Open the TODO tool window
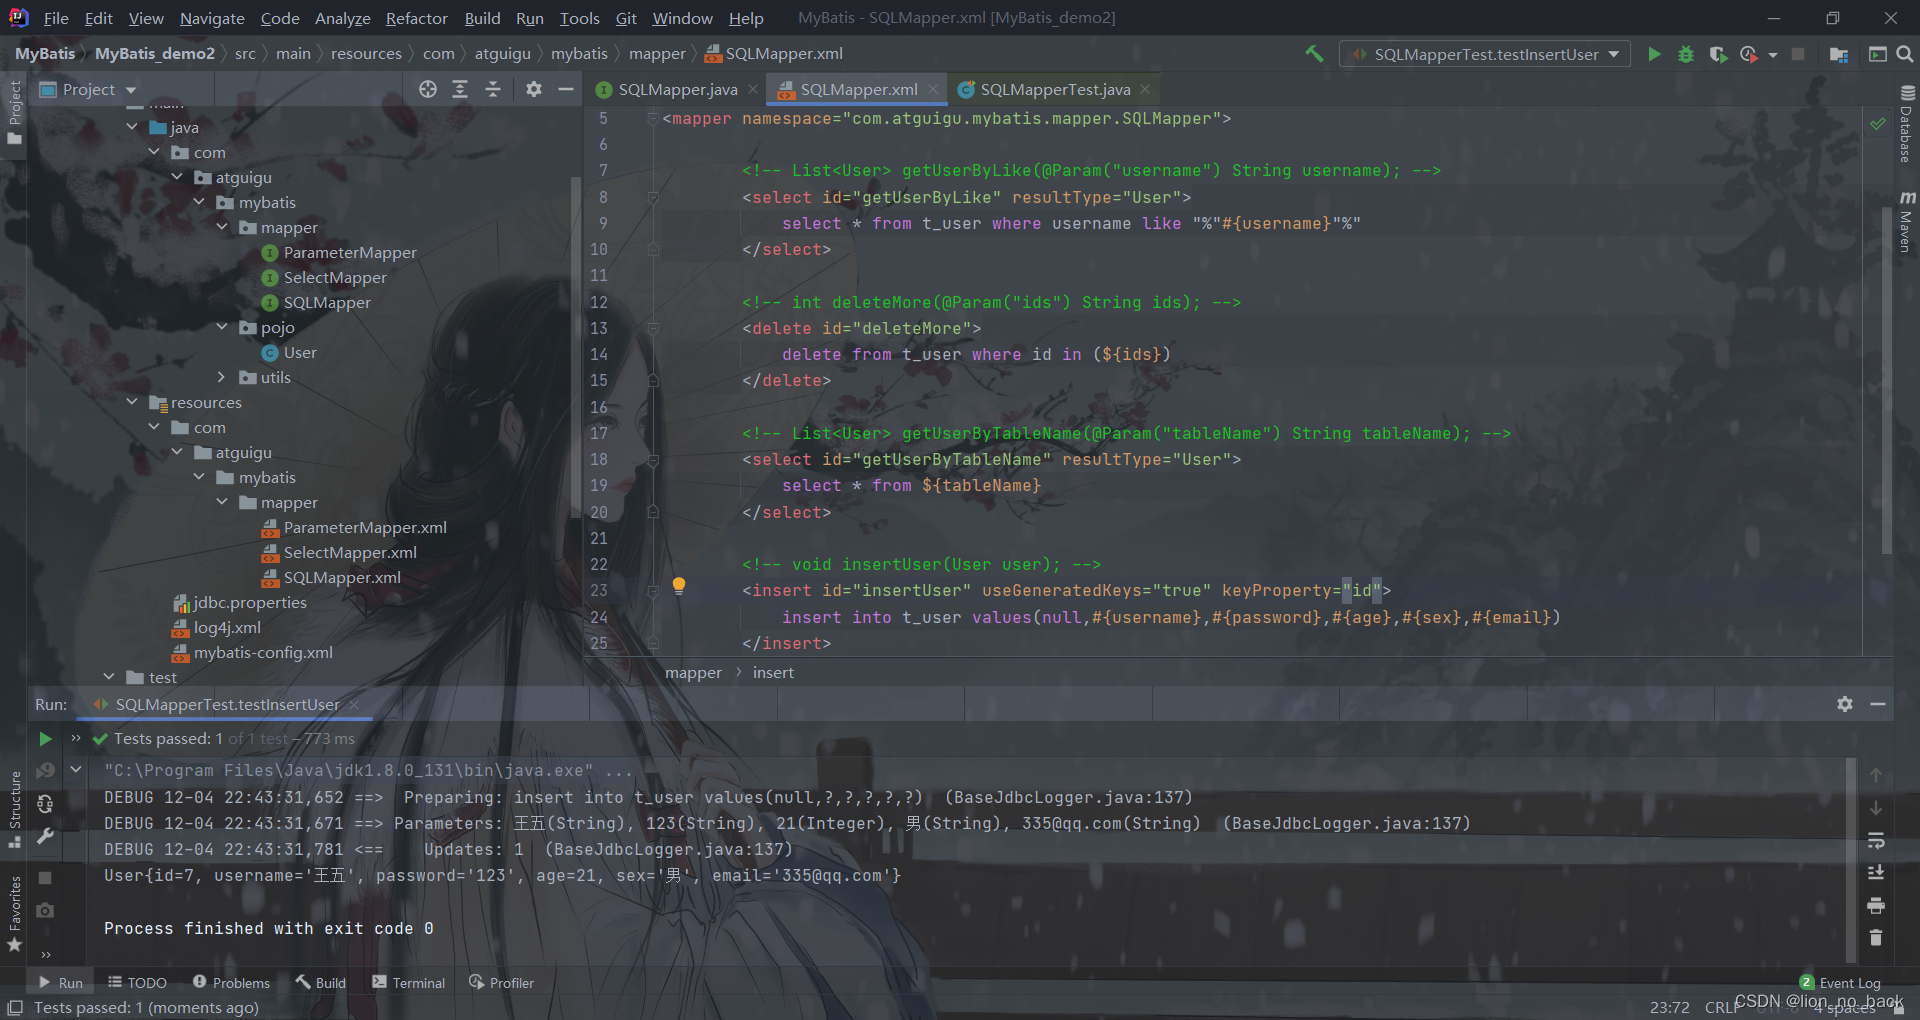This screenshot has width=1920, height=1020. tap(137, 983)
